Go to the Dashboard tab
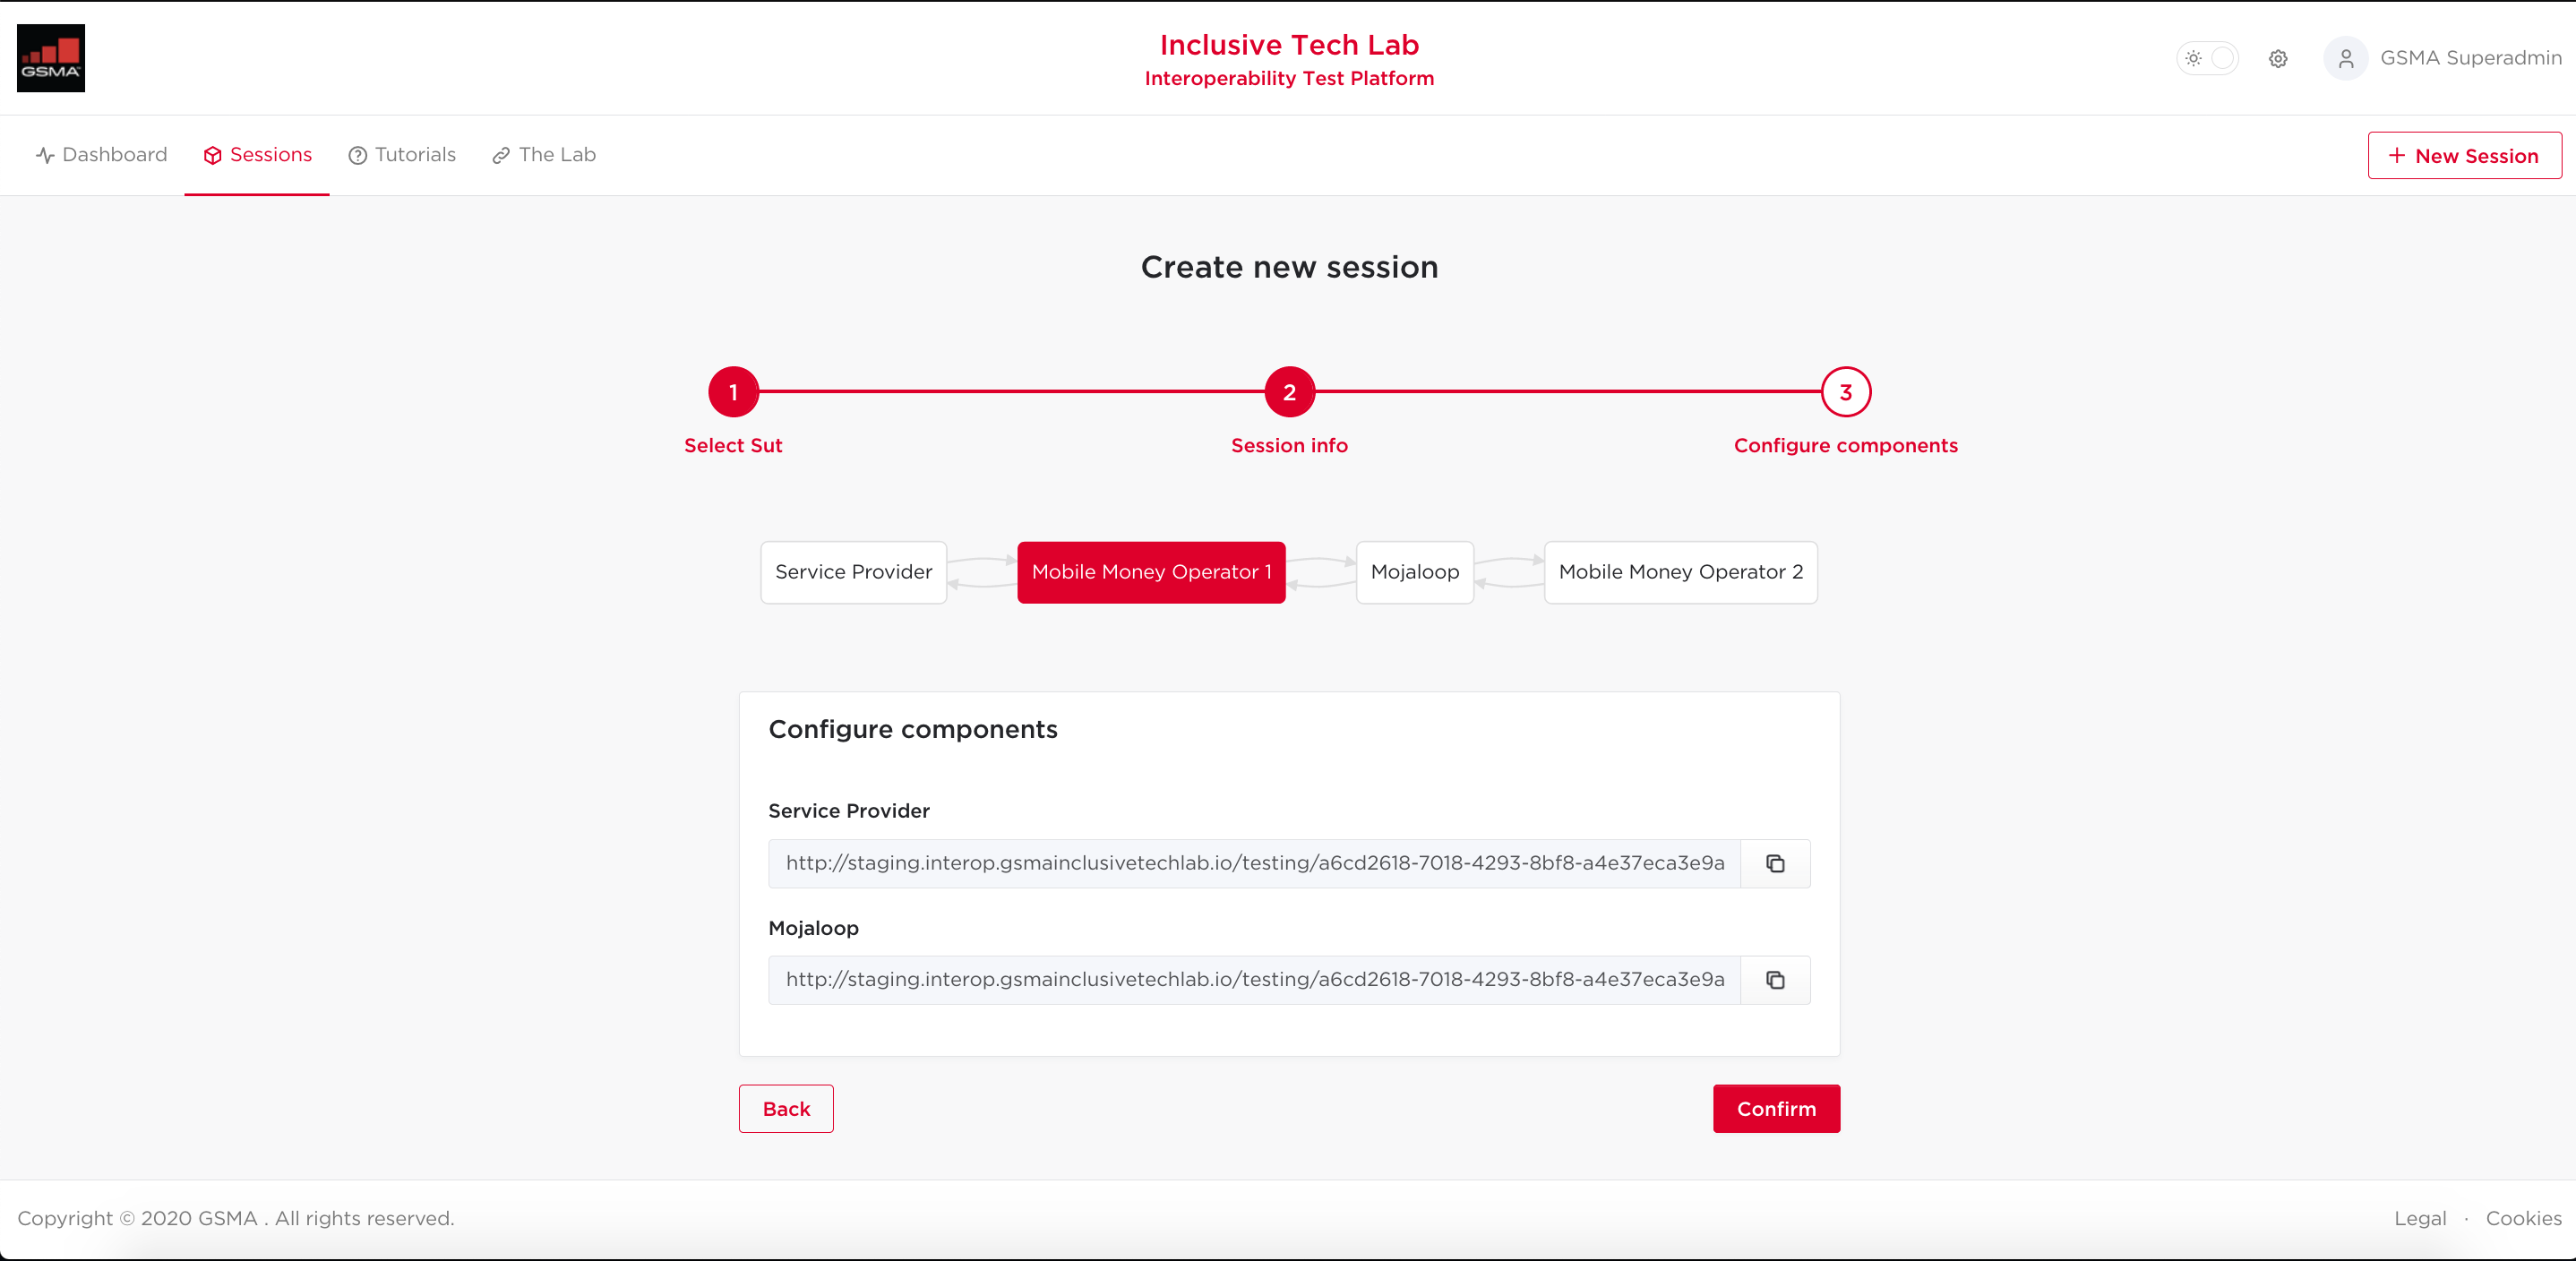This screenshot has height=1261, width=2576. click(101, 155)
